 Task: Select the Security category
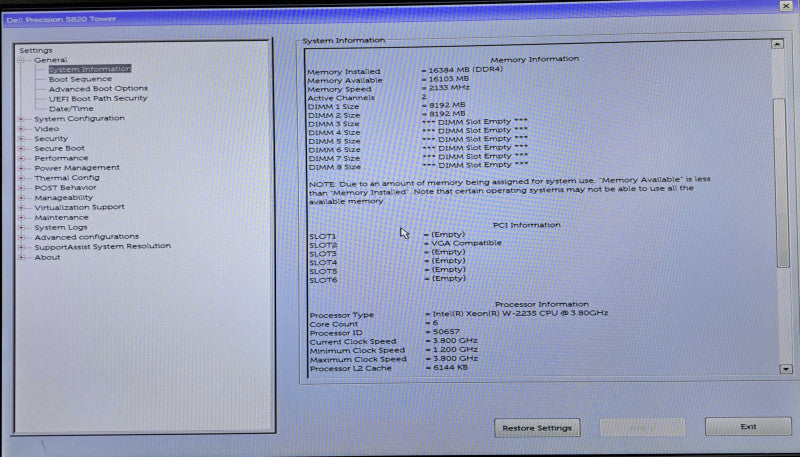(51, 139)
